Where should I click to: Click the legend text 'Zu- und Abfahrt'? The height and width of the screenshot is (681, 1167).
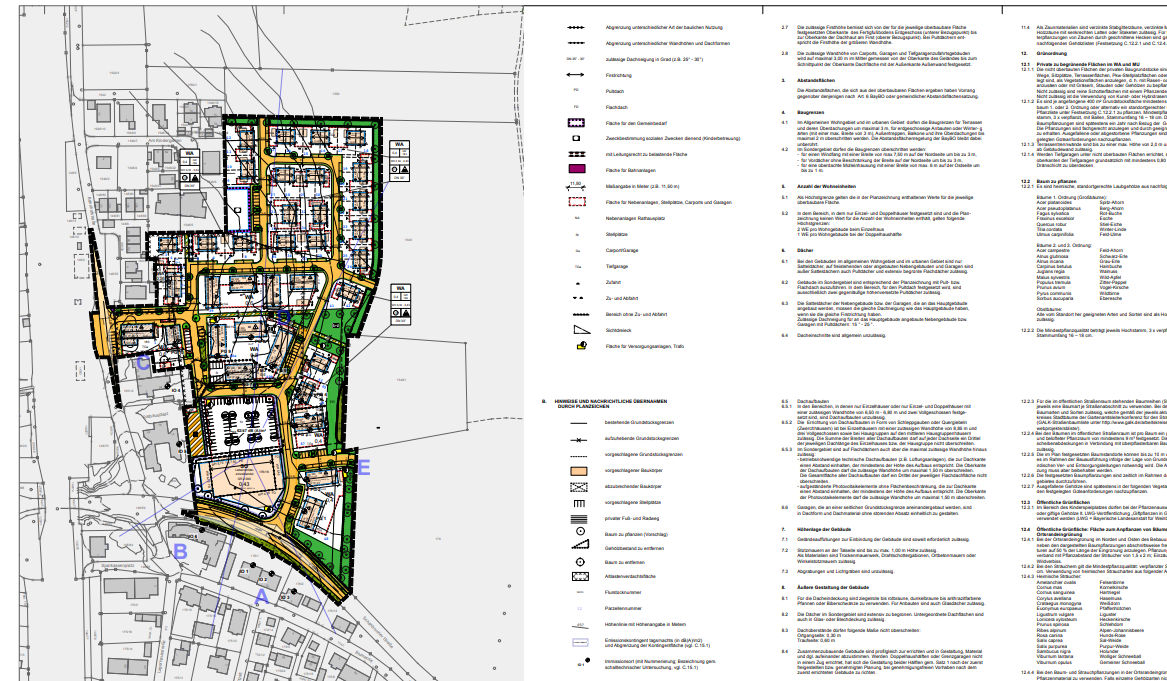click(x=622, y=298)
